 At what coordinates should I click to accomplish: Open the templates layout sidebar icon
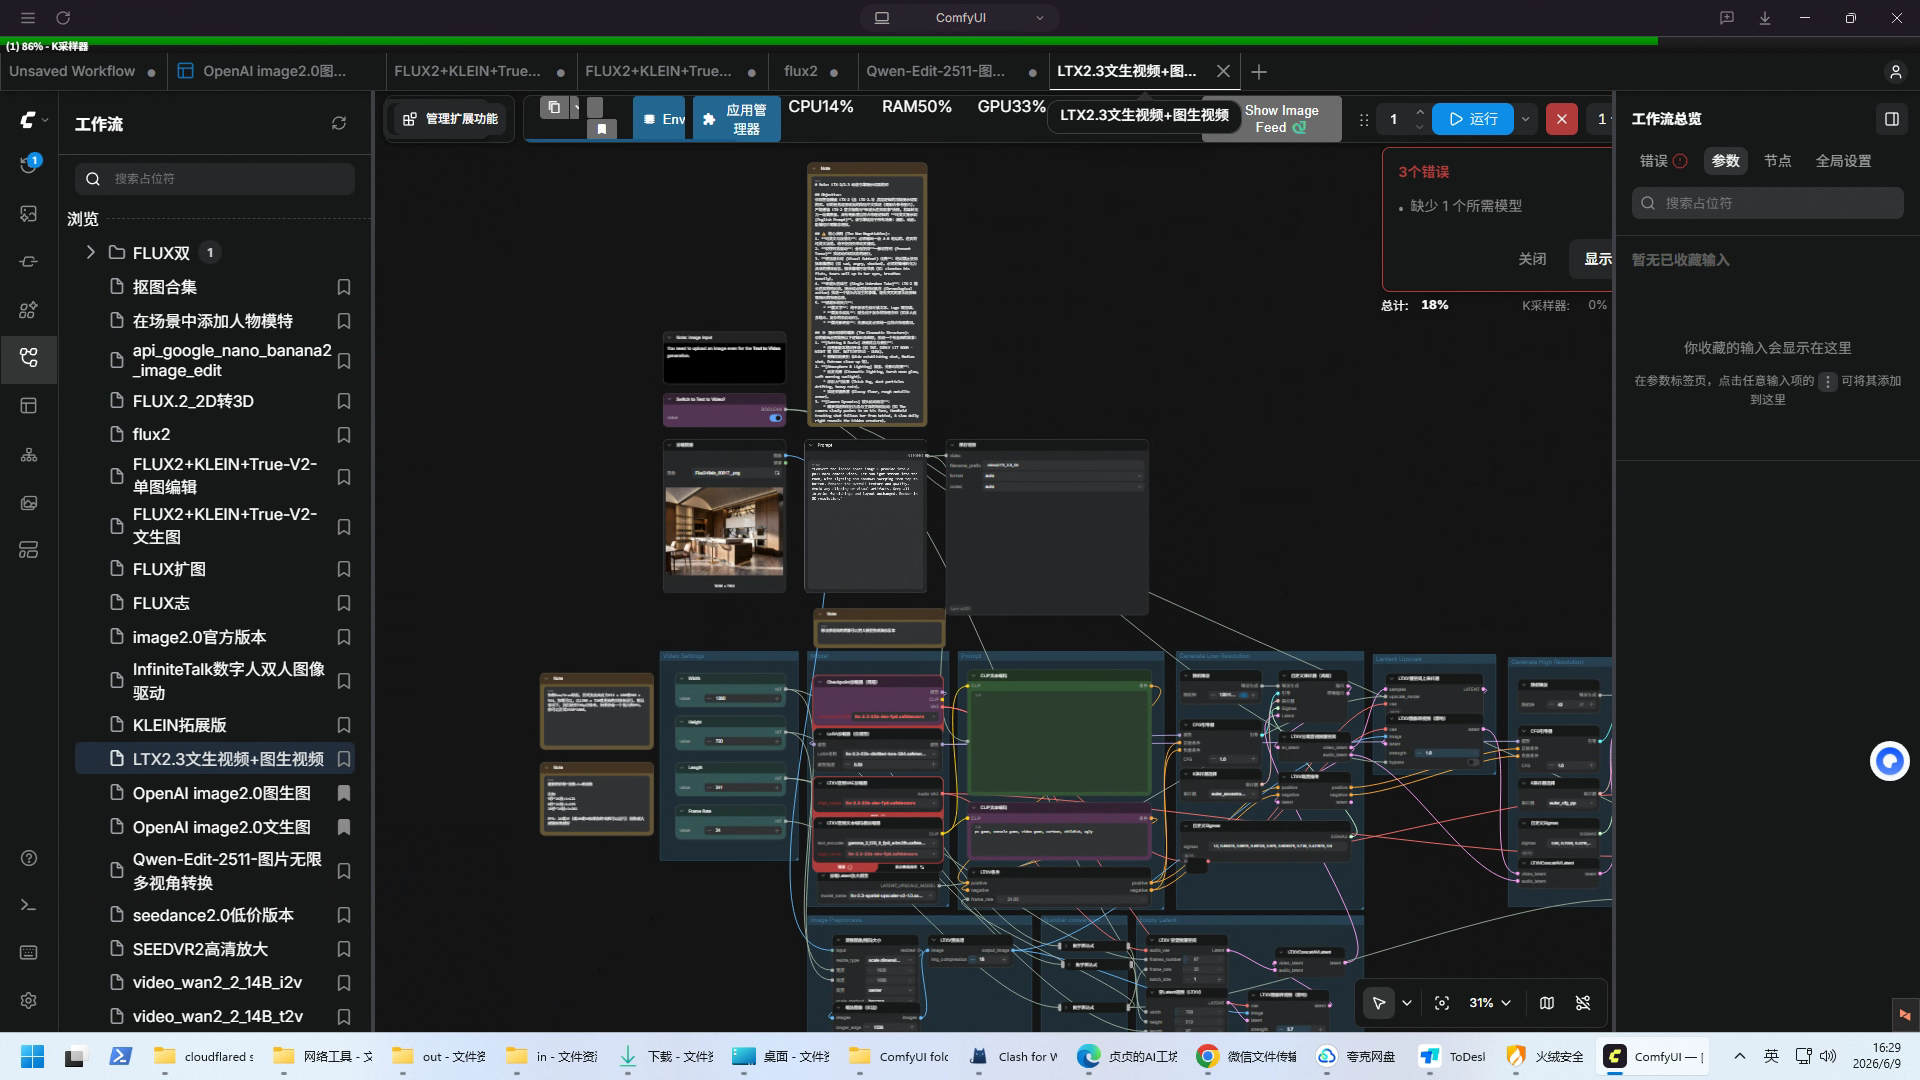tap(29, 406)
